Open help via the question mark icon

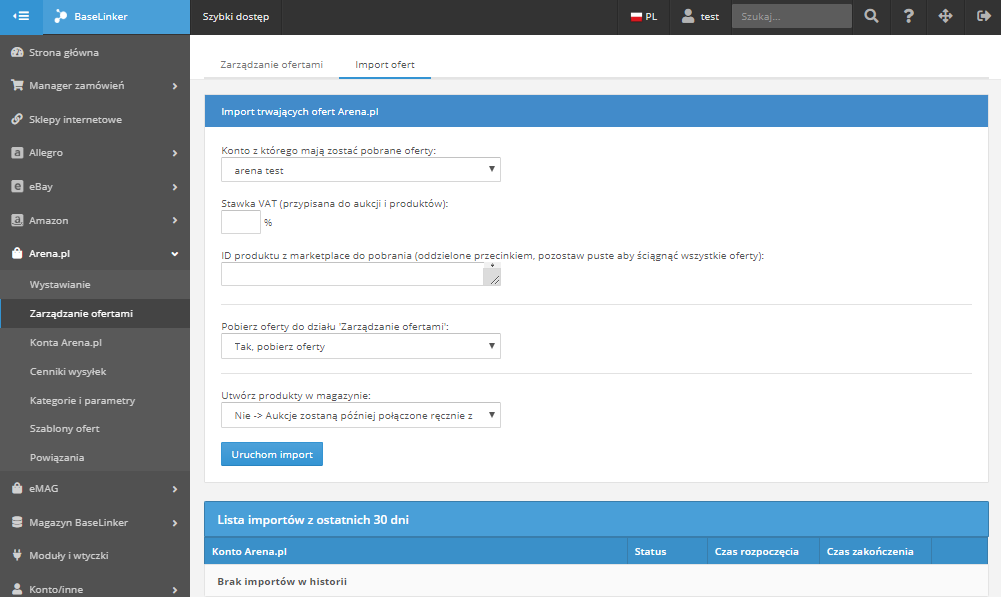[x=908, y=17]
